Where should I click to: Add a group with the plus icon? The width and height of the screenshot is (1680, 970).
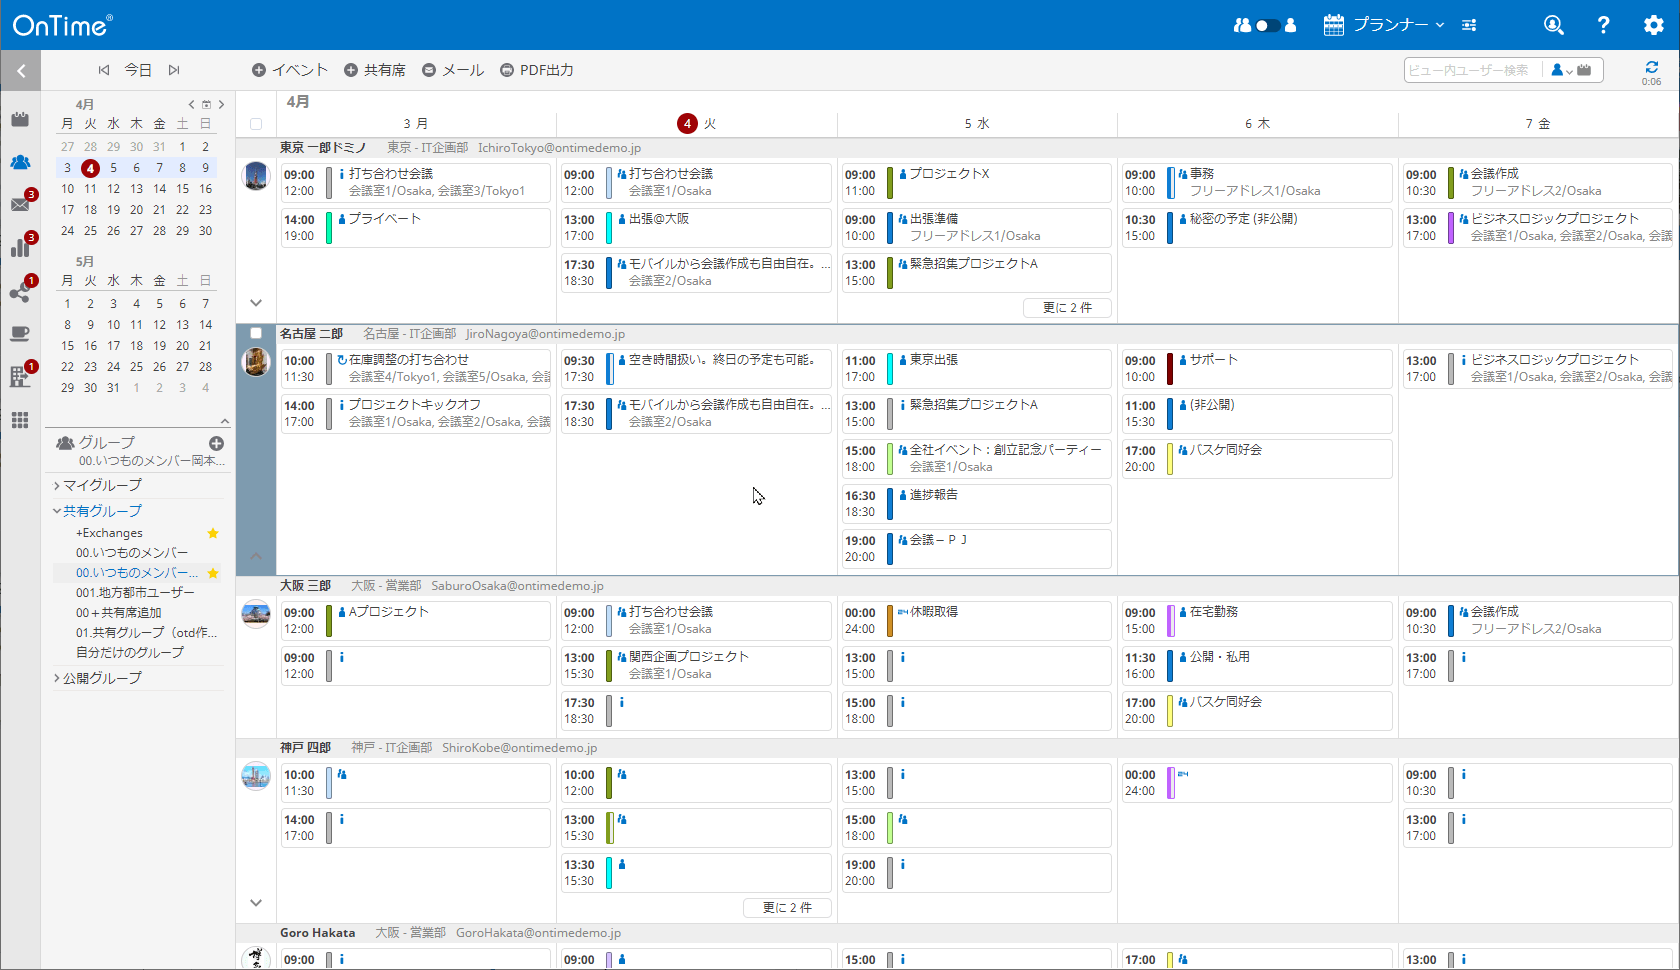click(x=216, y=443)
